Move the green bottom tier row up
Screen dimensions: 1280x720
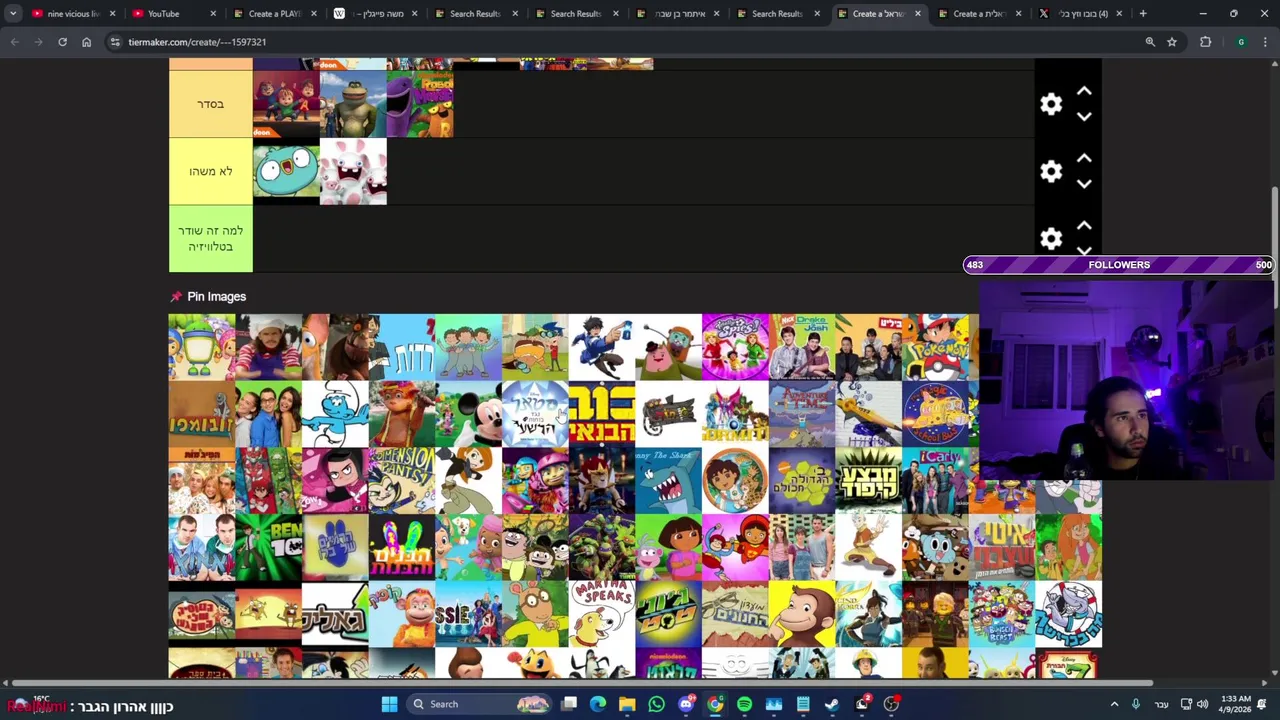click(1084, 225)
